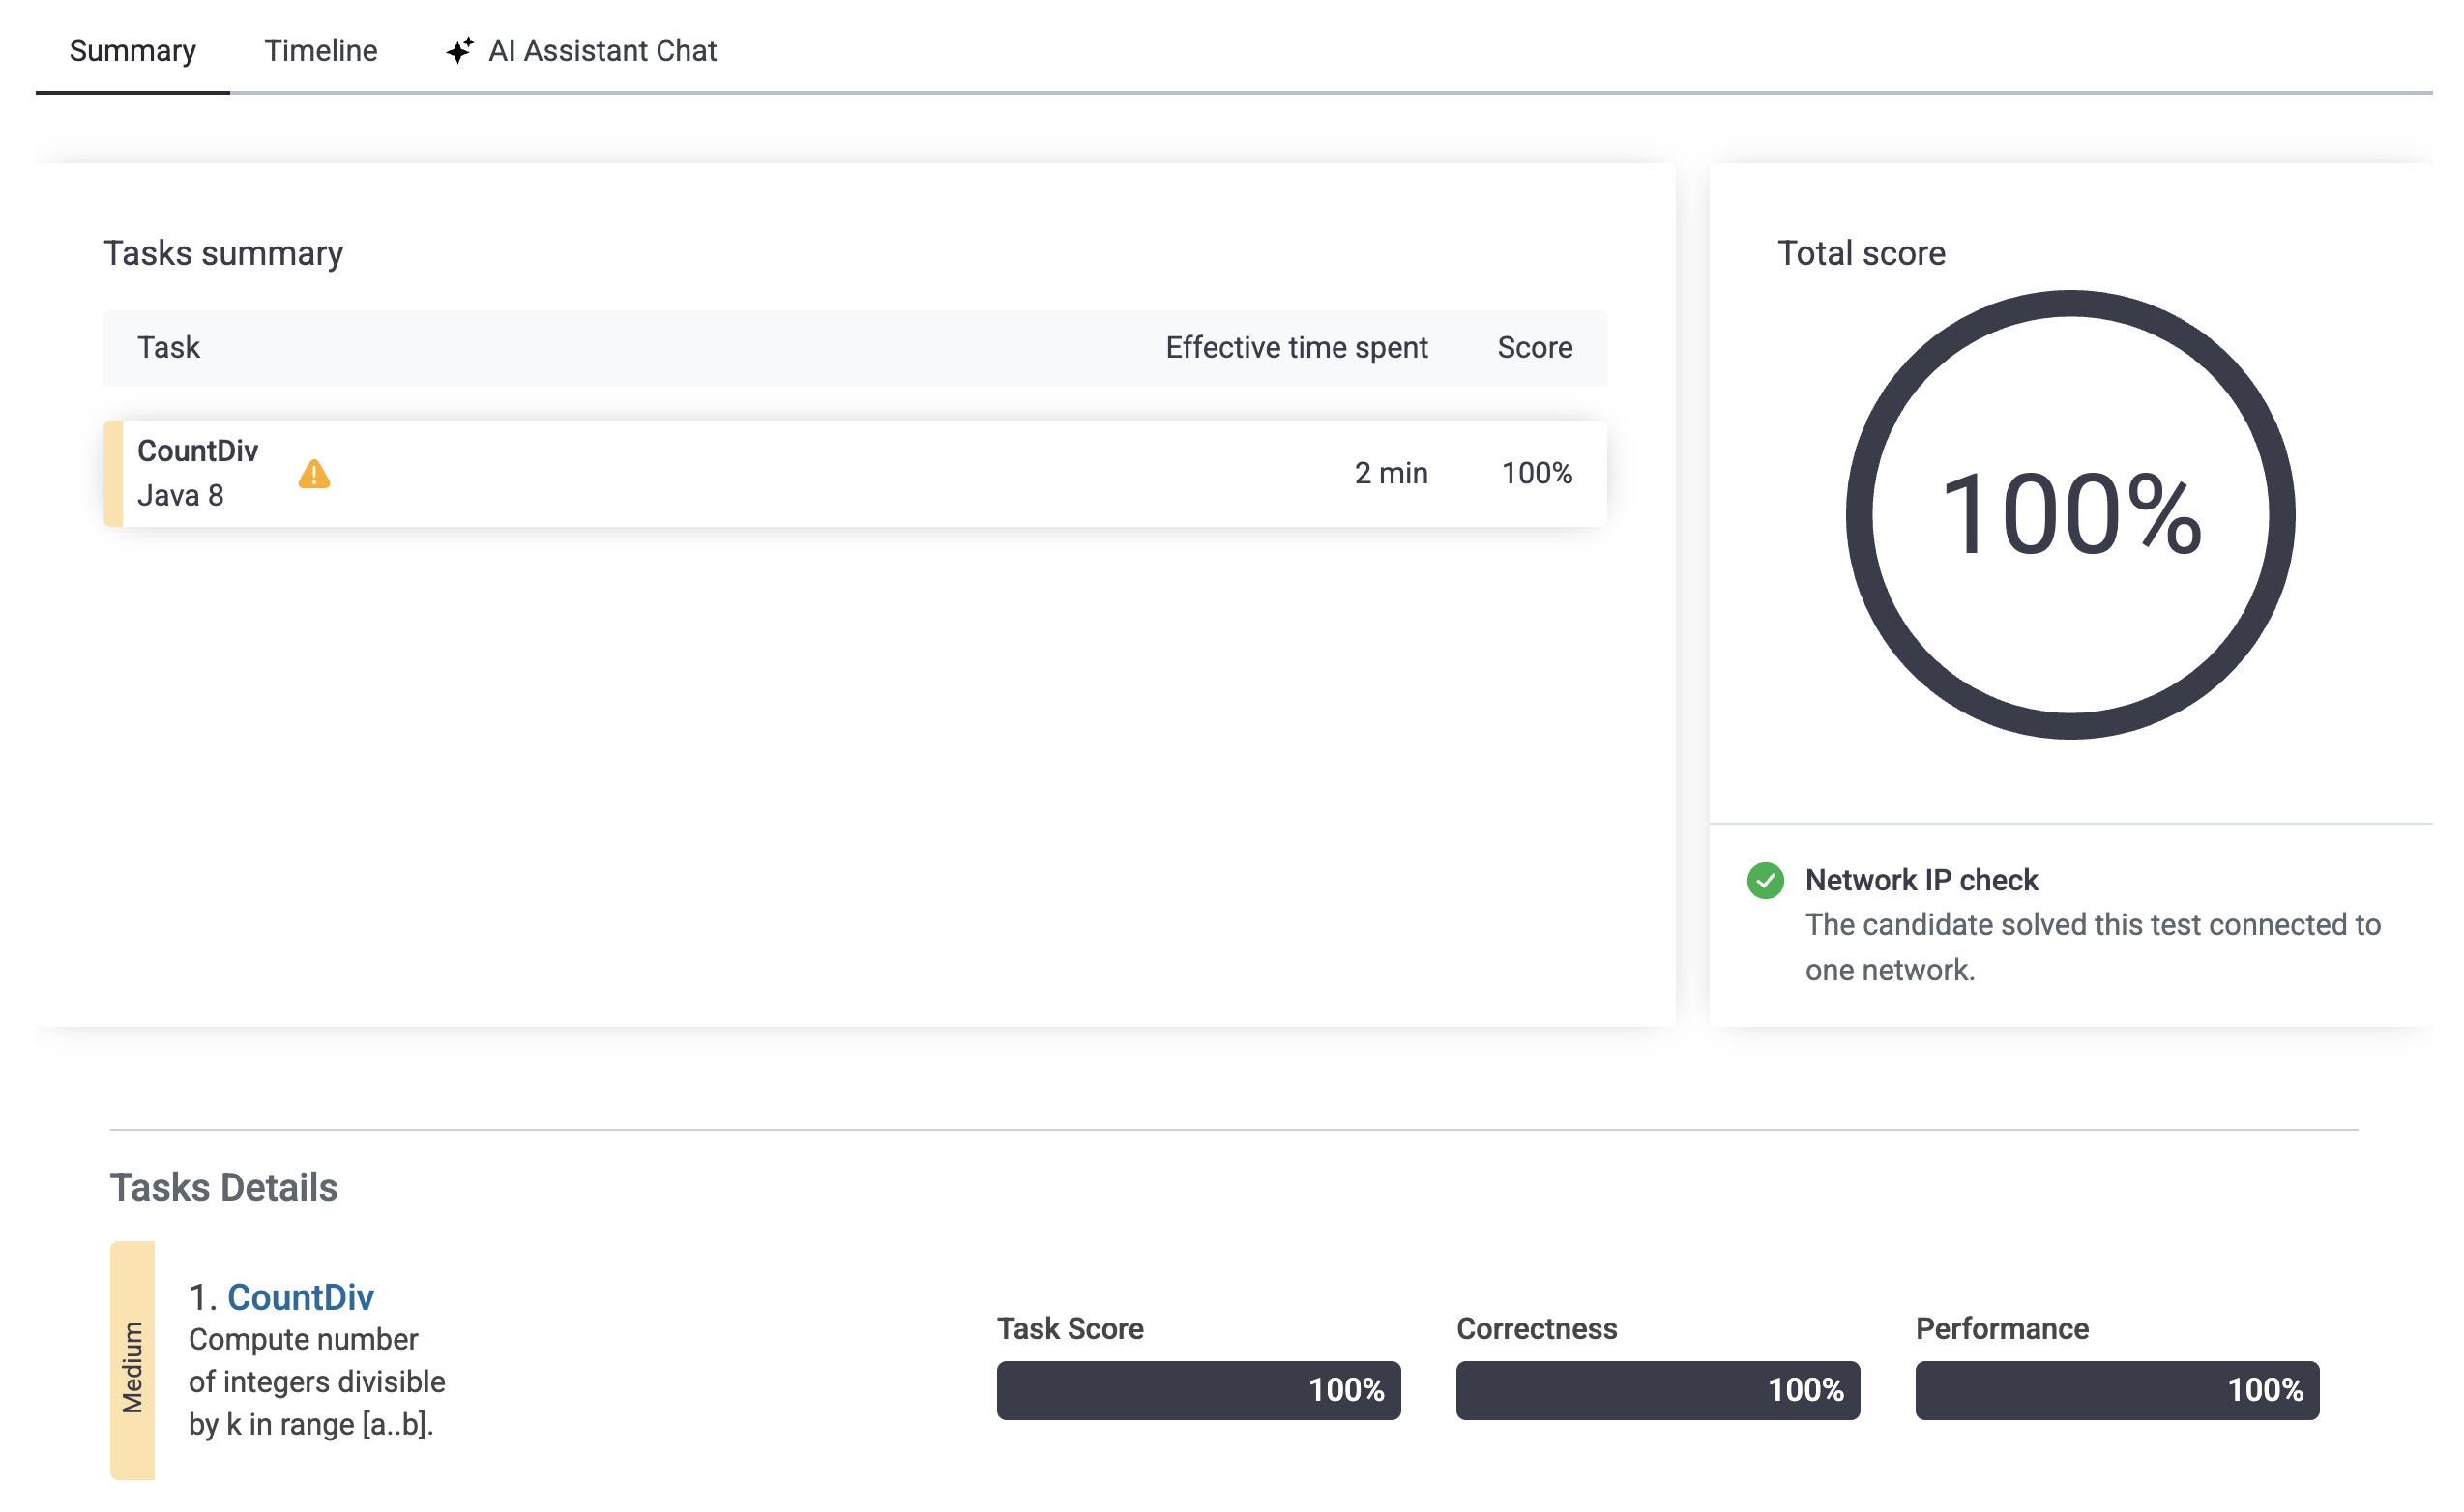Open the CountDiv task details link
Screen dimensions: 2464x1512
[x=300, y=1297]
